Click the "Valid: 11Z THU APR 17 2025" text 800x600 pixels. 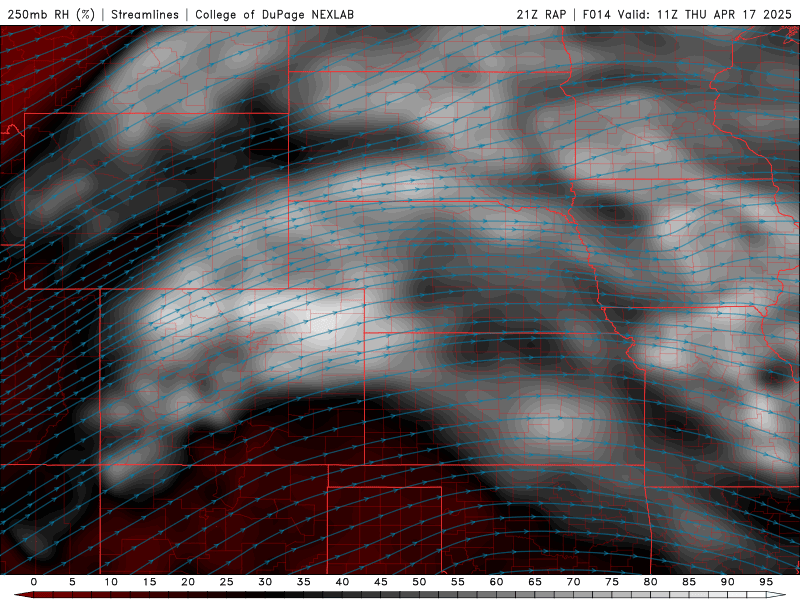[705, 14]
